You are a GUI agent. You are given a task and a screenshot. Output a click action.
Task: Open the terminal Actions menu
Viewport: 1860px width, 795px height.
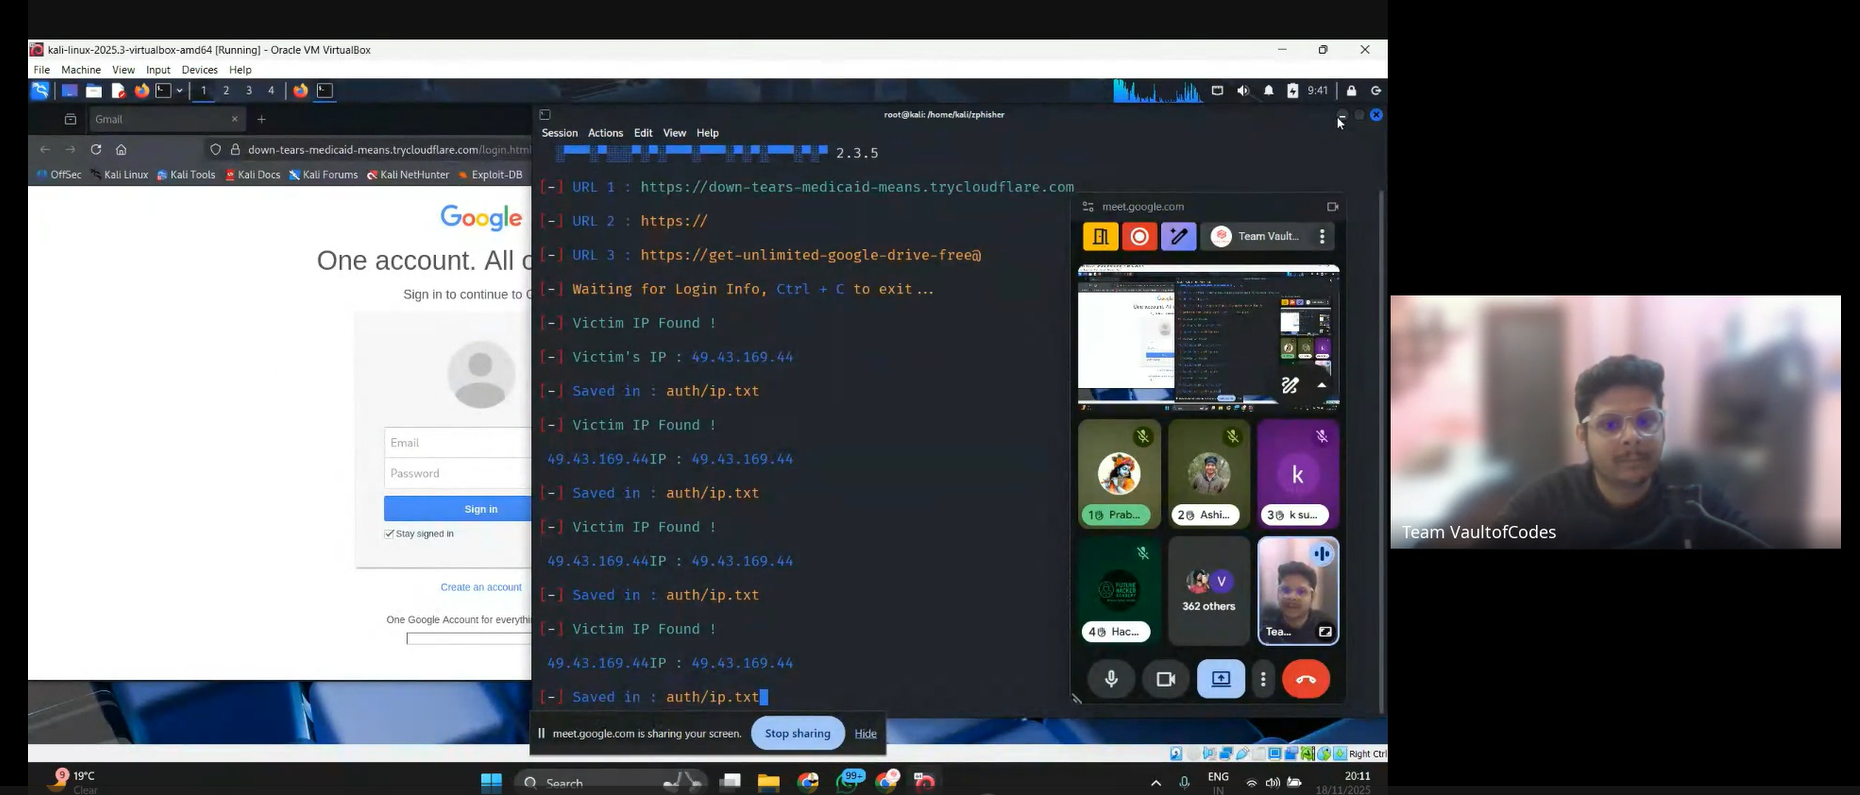tap(605, 133)
